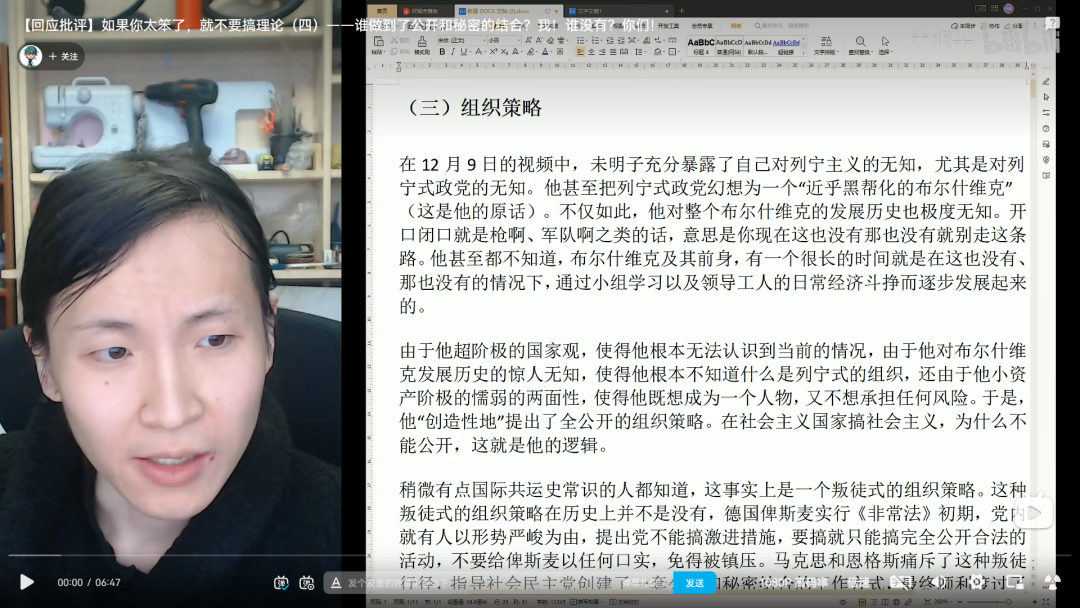Enter fullscreen mode in the video player
The width and height of the screenshot is (1080, 608).
click(x=1052, y=583)
